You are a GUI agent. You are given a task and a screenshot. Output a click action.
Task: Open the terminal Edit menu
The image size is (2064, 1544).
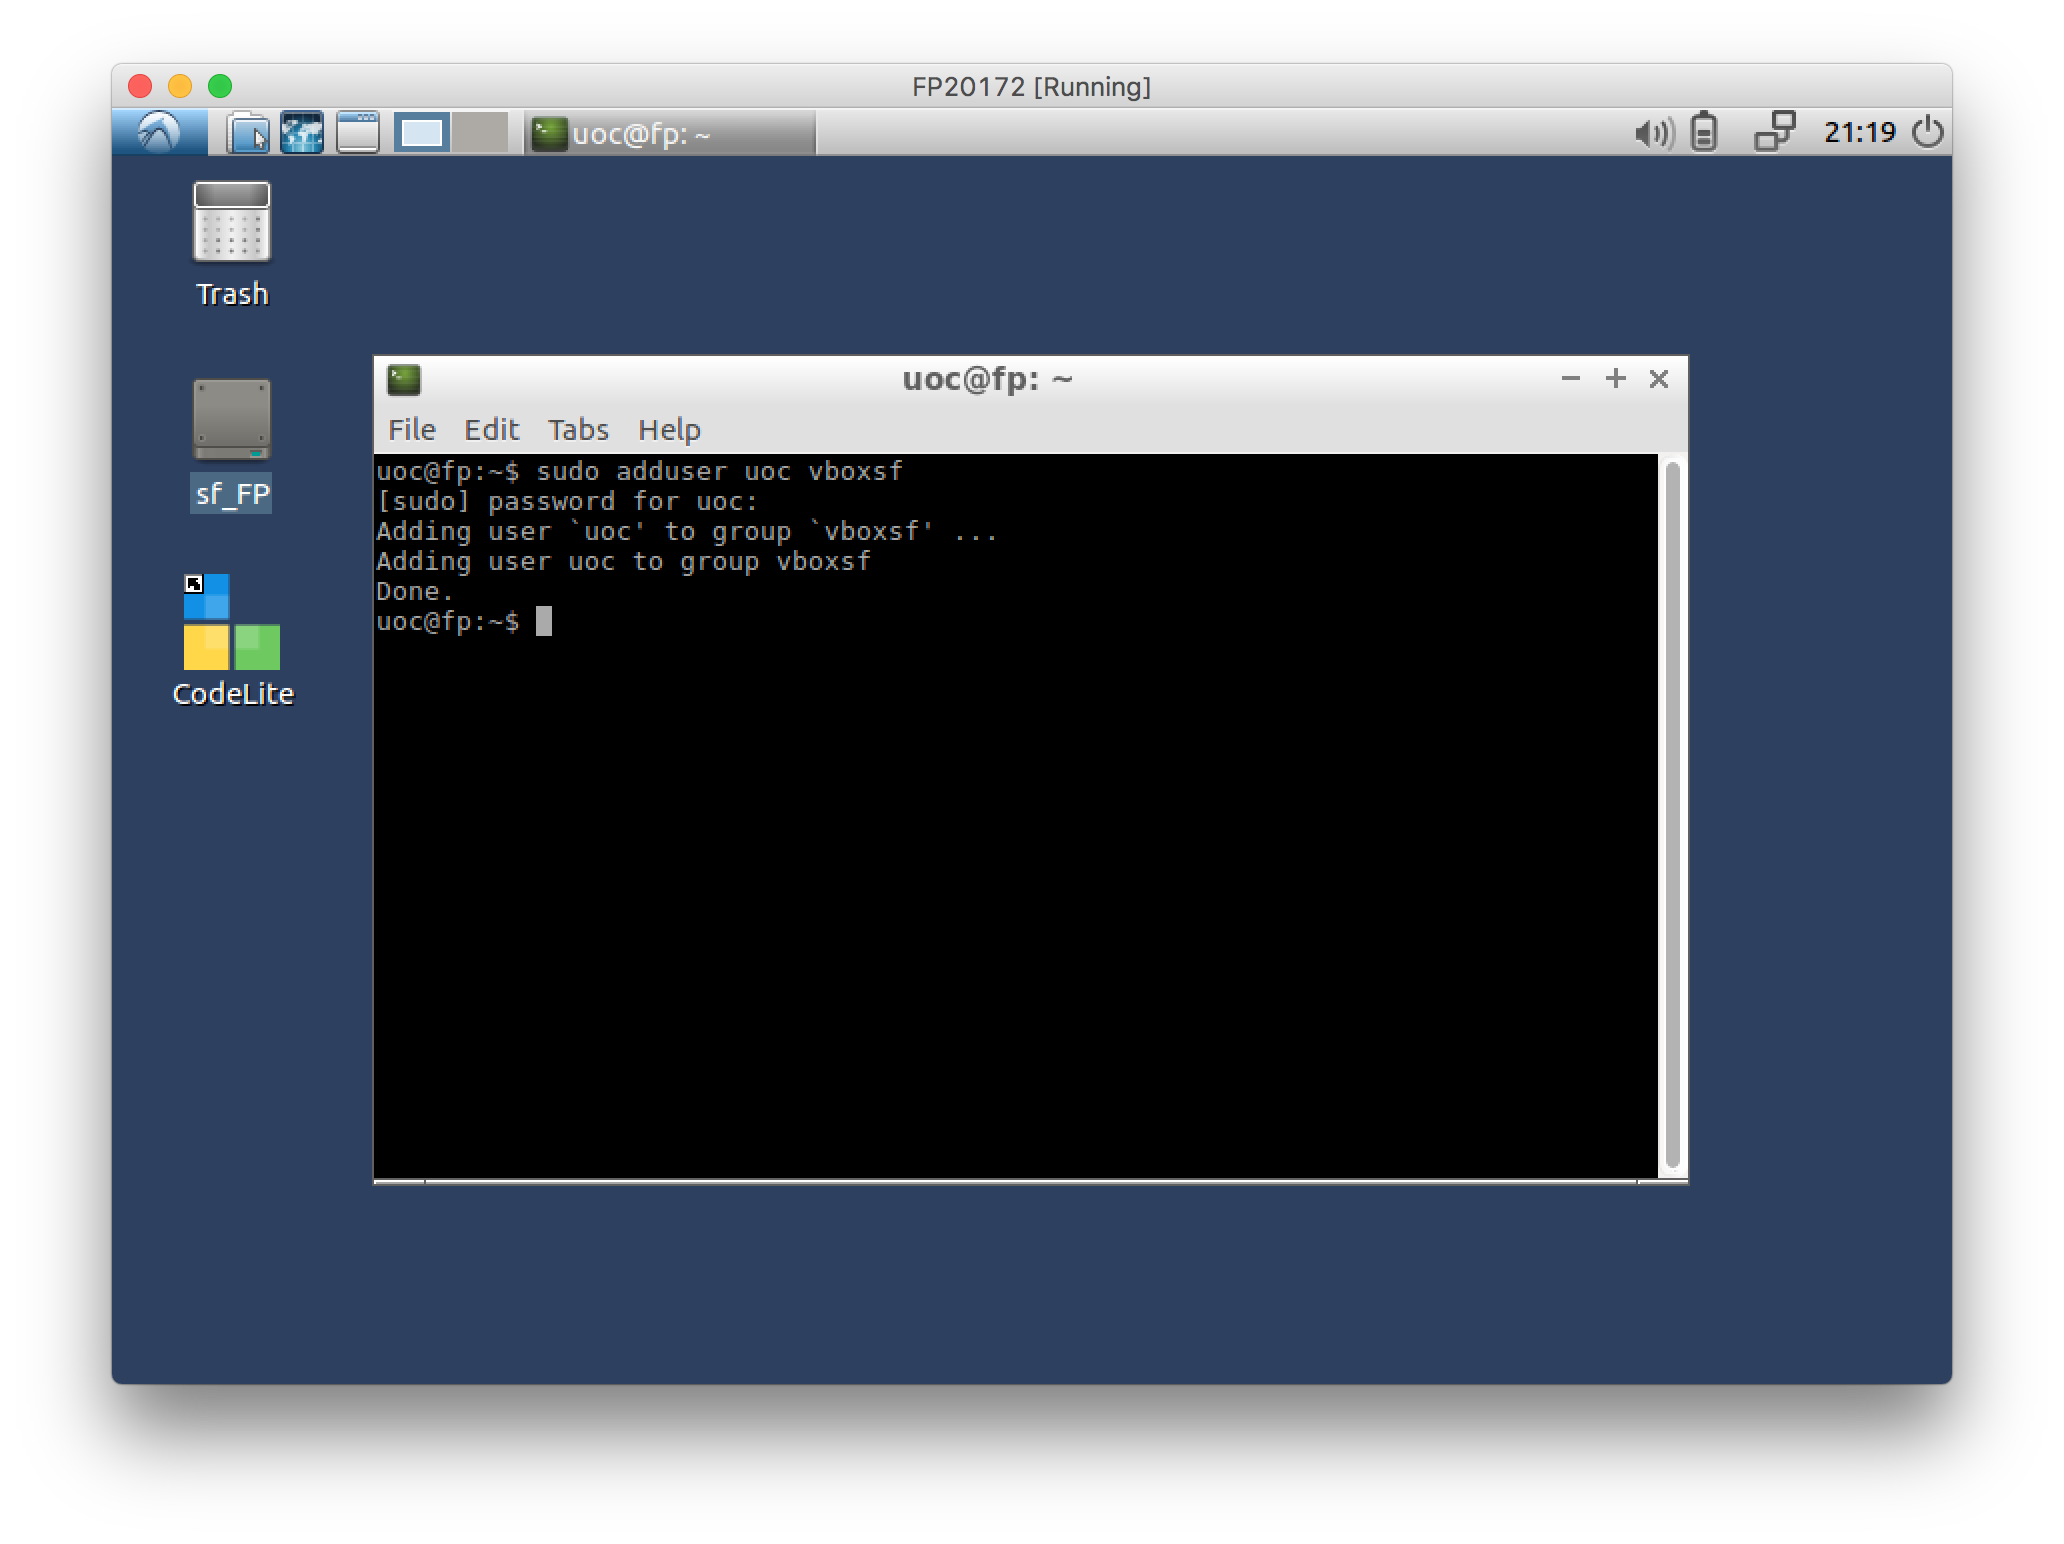coord(491,430)
